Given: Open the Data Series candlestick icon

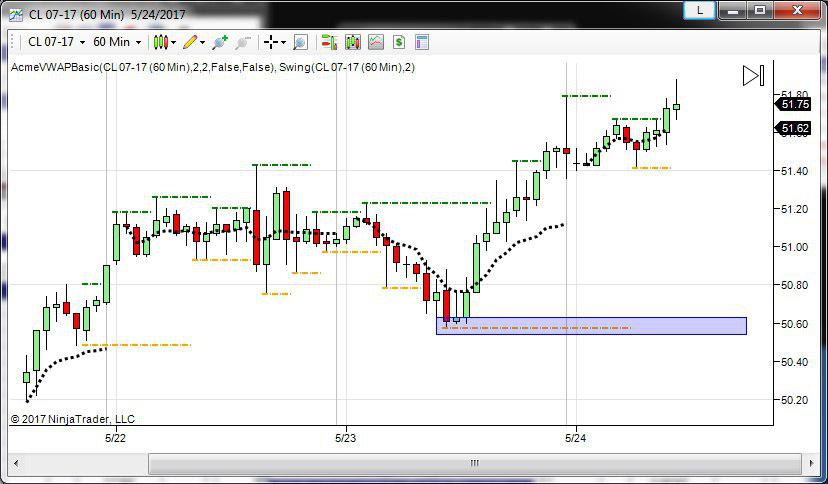Looking at the screenshot, I should (352, 42).
